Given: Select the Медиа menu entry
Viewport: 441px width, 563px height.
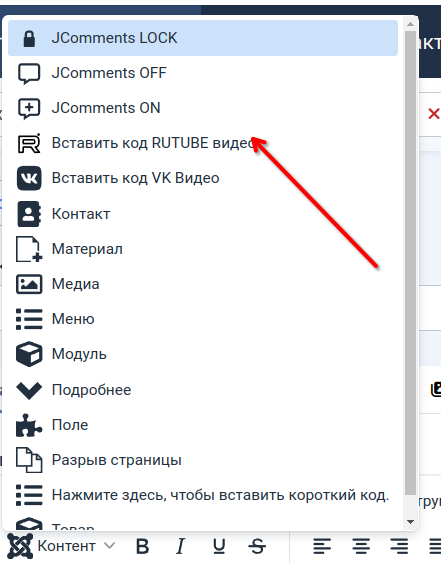Looking at the screenshot, I should point(203,284).
